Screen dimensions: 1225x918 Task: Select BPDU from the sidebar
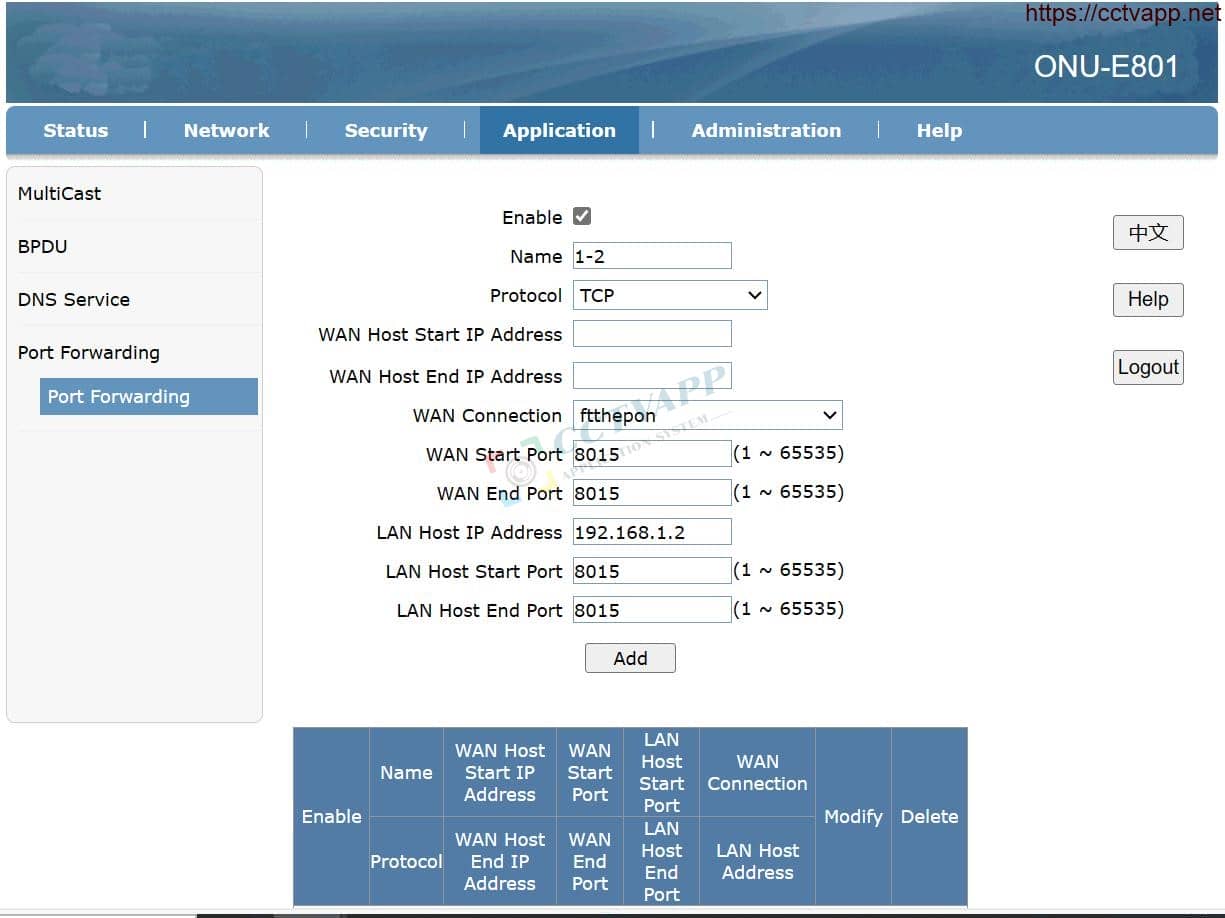coord(43,247)
